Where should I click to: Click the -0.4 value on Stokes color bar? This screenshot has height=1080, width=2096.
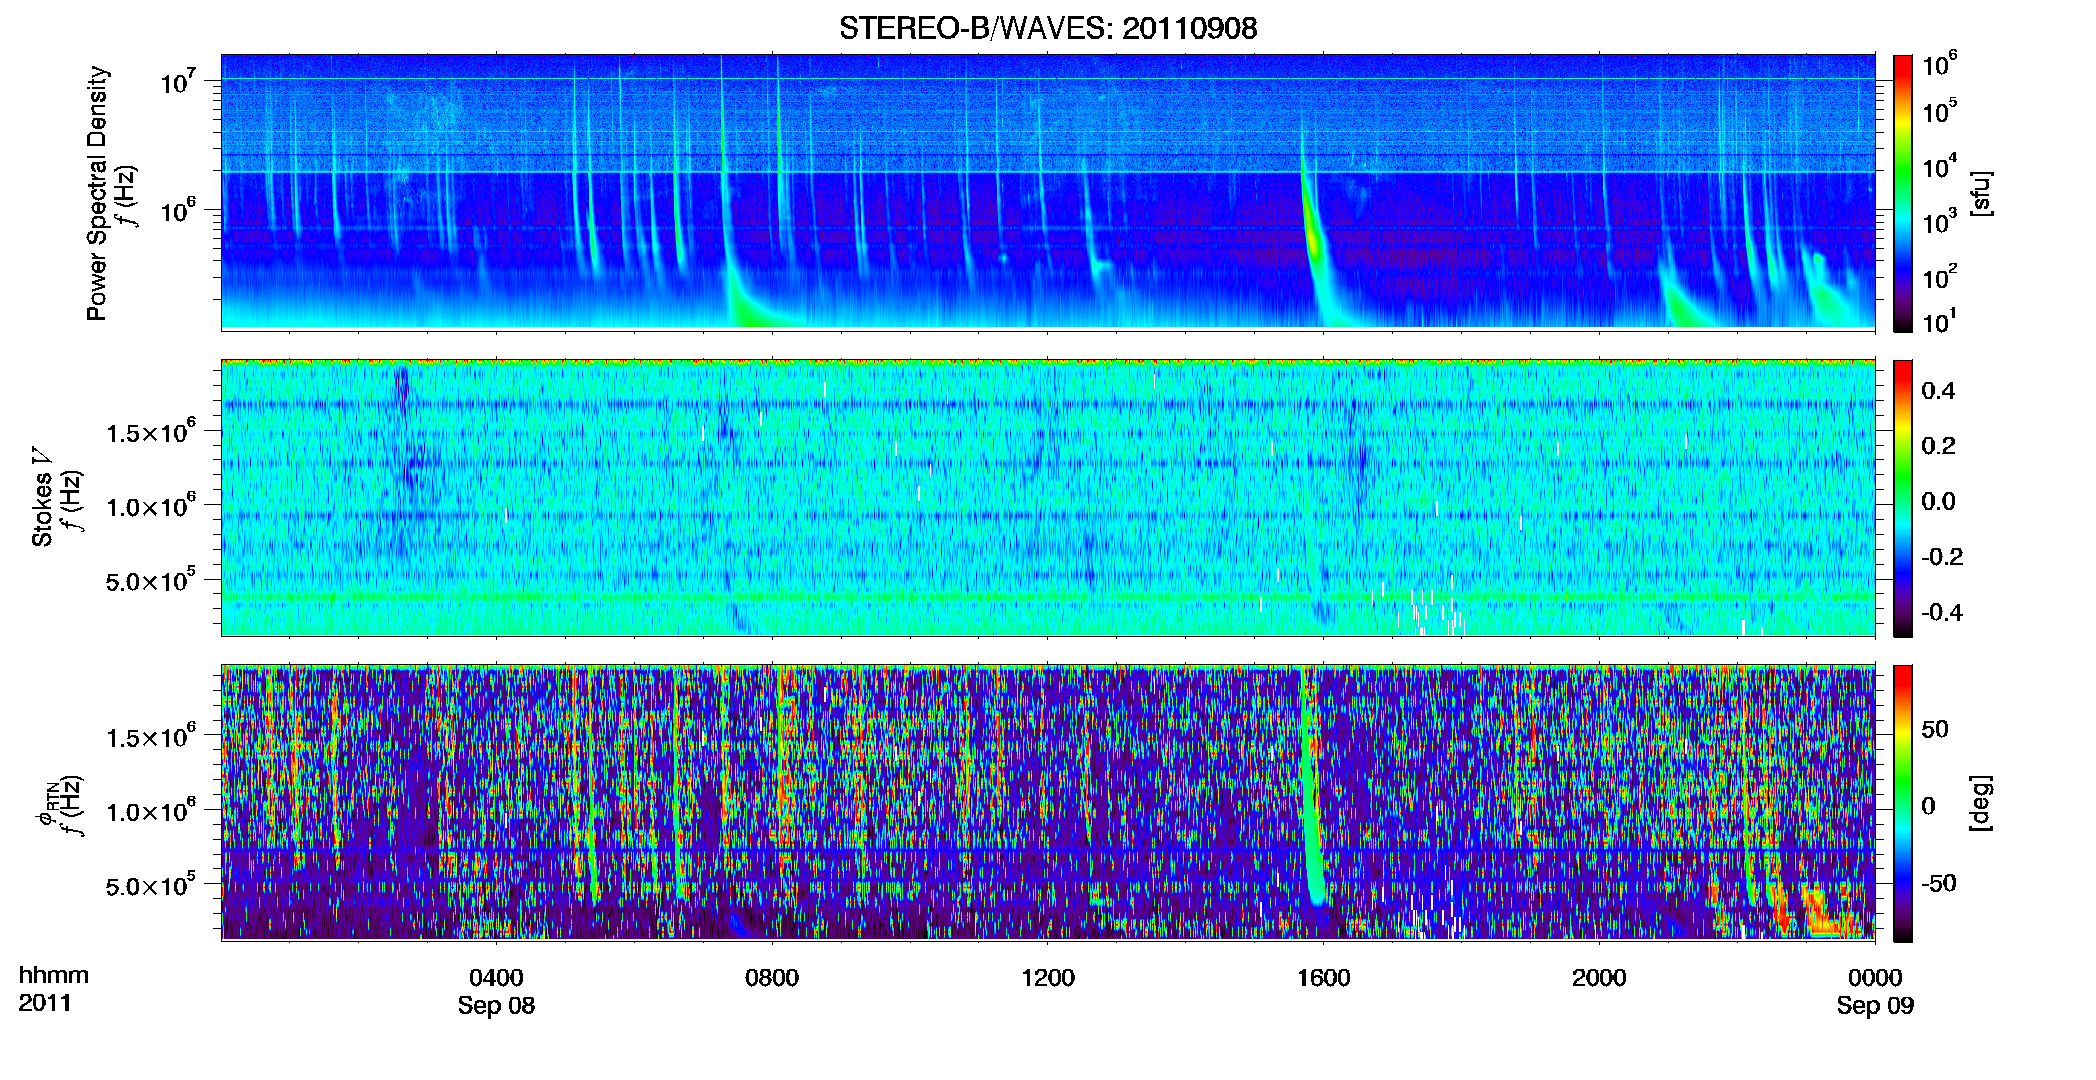pos(1942,612)
